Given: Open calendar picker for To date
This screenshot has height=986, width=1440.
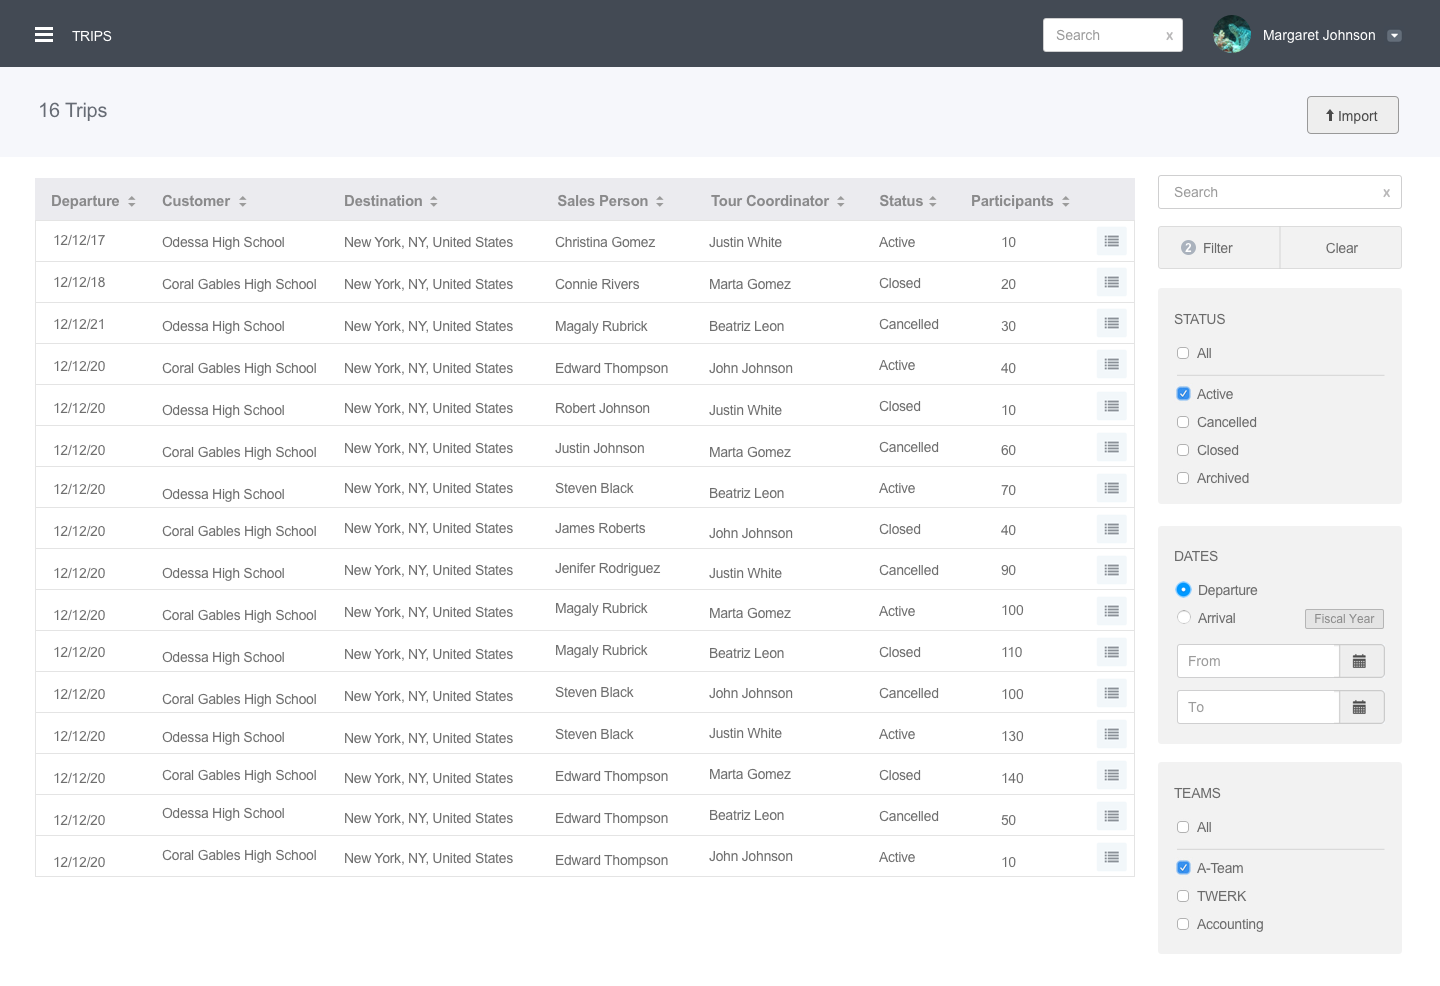Looking at the screenshot, I should point(1361,707).
